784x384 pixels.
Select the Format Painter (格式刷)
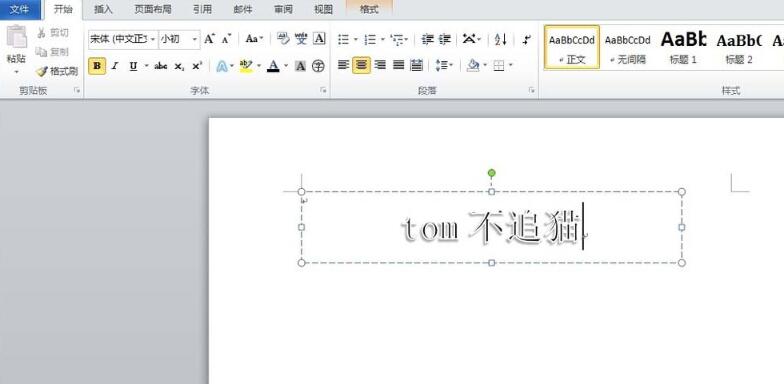pos(58,72)
